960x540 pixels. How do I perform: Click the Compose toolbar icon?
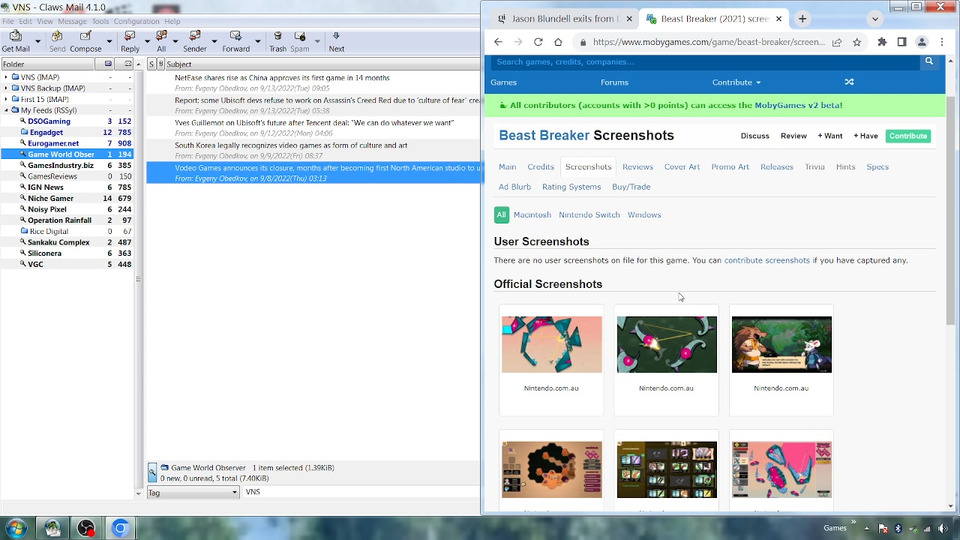click(x=86, y=41)
